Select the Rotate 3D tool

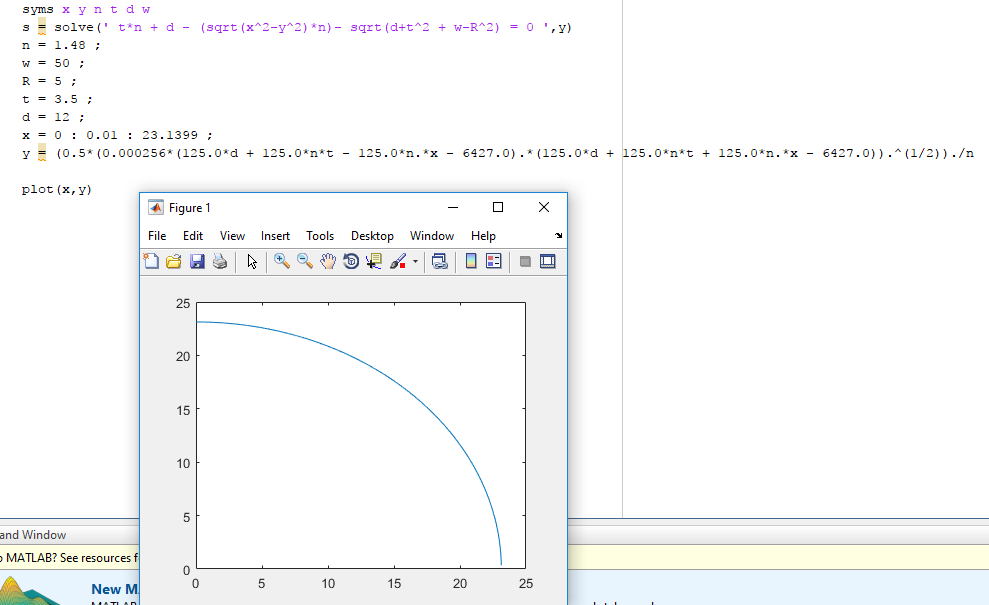[x=350, y=262]
